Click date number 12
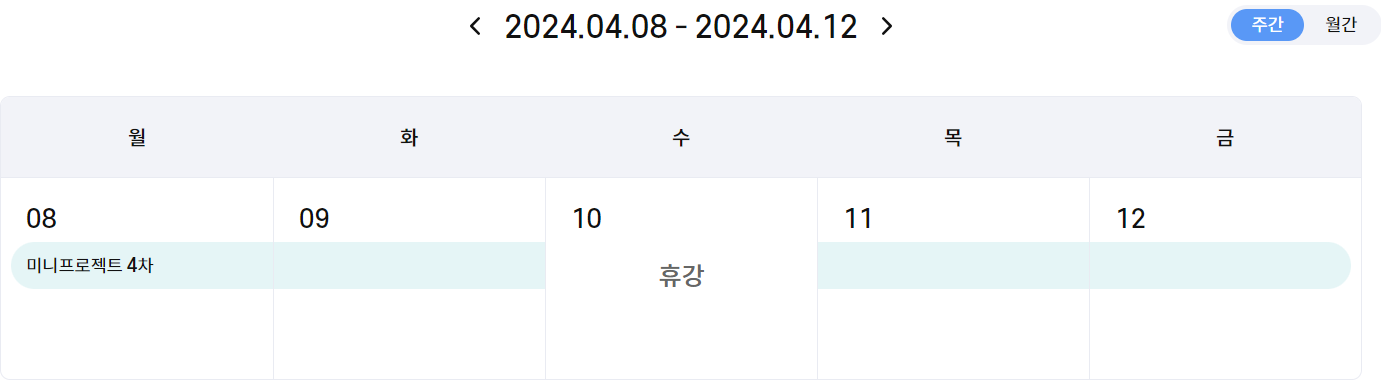This screenshot has height=383, width=1381. 1131,219
